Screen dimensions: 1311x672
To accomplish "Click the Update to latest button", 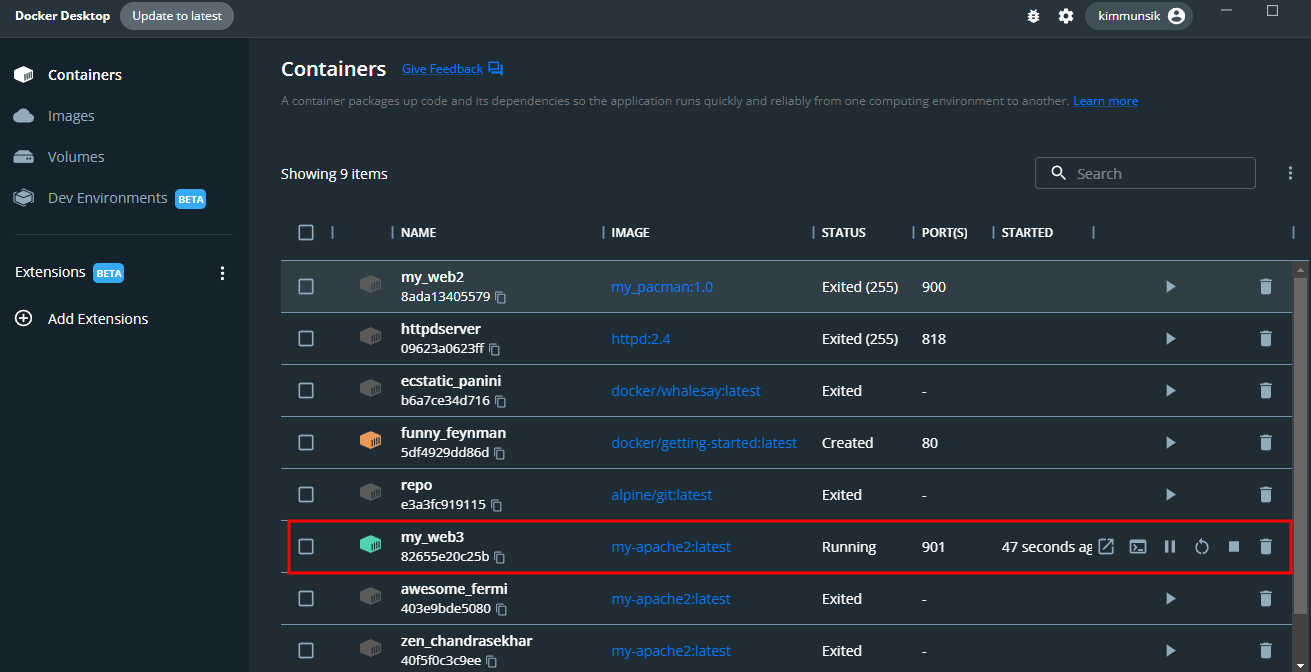I will coord(177,16).
